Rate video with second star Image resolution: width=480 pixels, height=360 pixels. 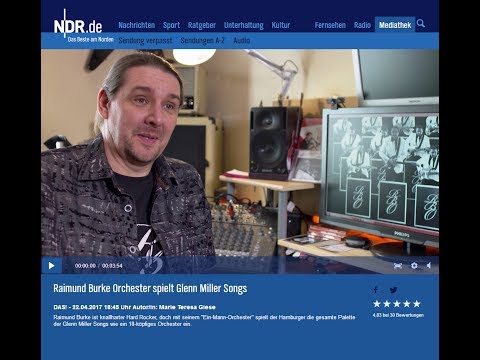(x=387, y=304)
